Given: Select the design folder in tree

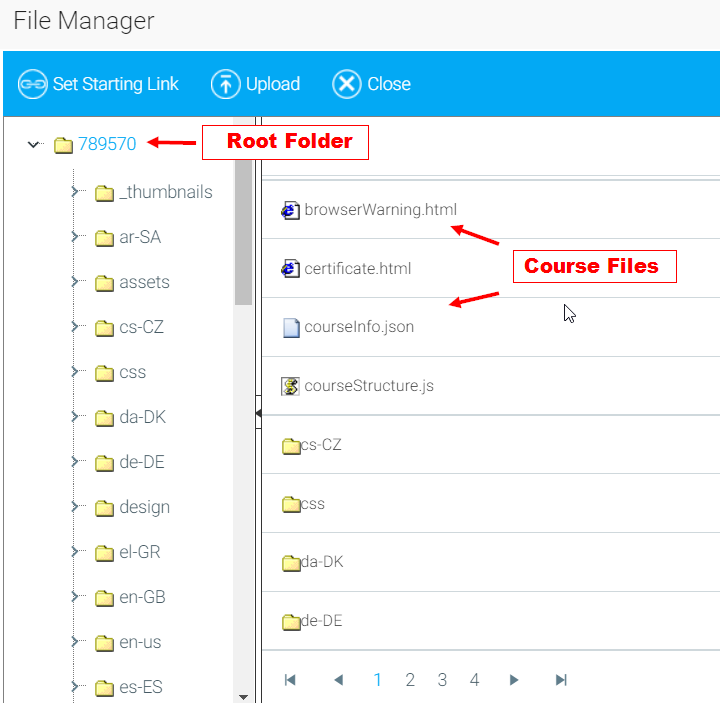Looking at the screenshot, I should pyautogui.click(x=144, y=507).
